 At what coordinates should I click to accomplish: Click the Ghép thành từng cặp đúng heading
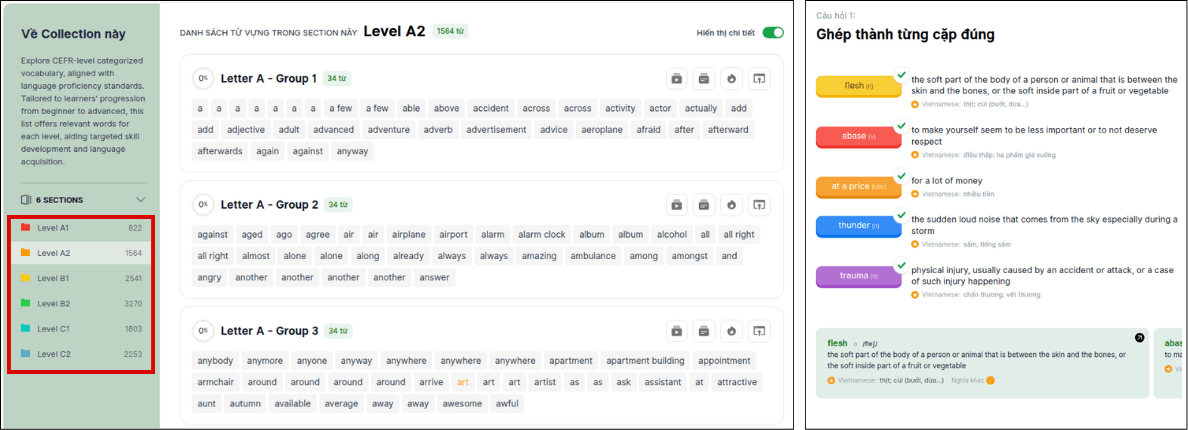pos(905,34)
